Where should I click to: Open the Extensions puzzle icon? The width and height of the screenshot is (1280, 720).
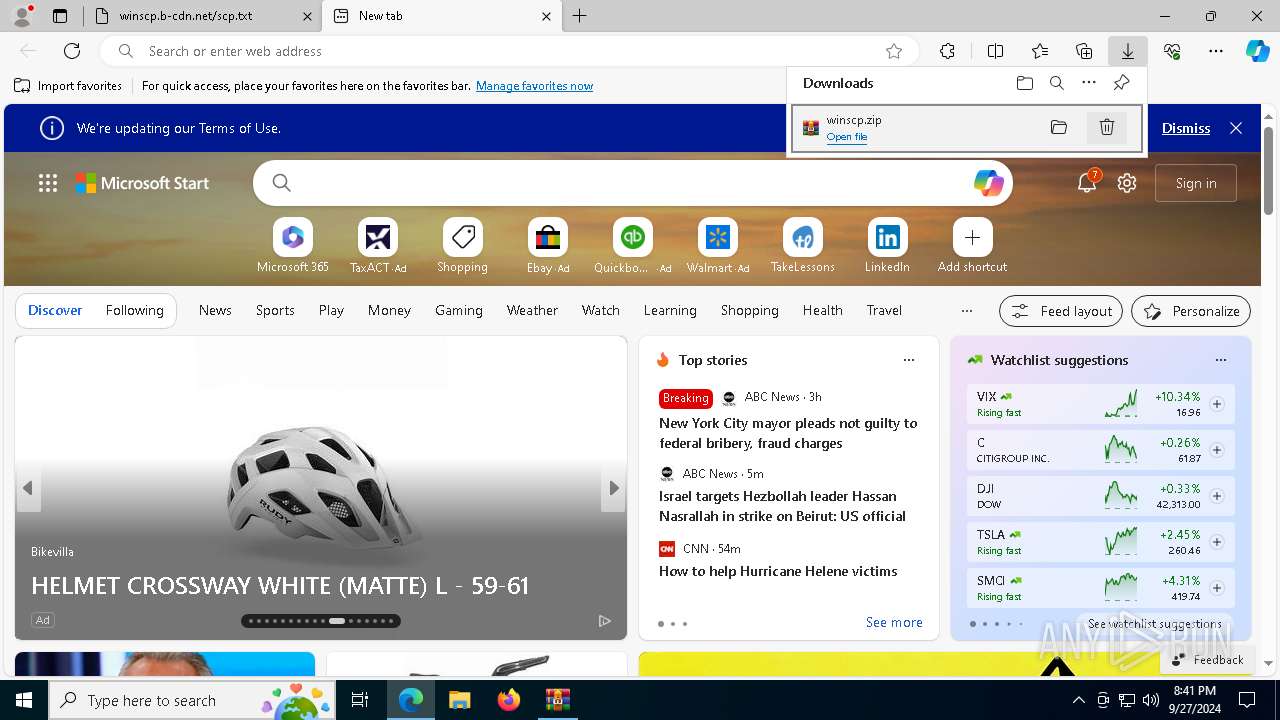click(948, 51)
